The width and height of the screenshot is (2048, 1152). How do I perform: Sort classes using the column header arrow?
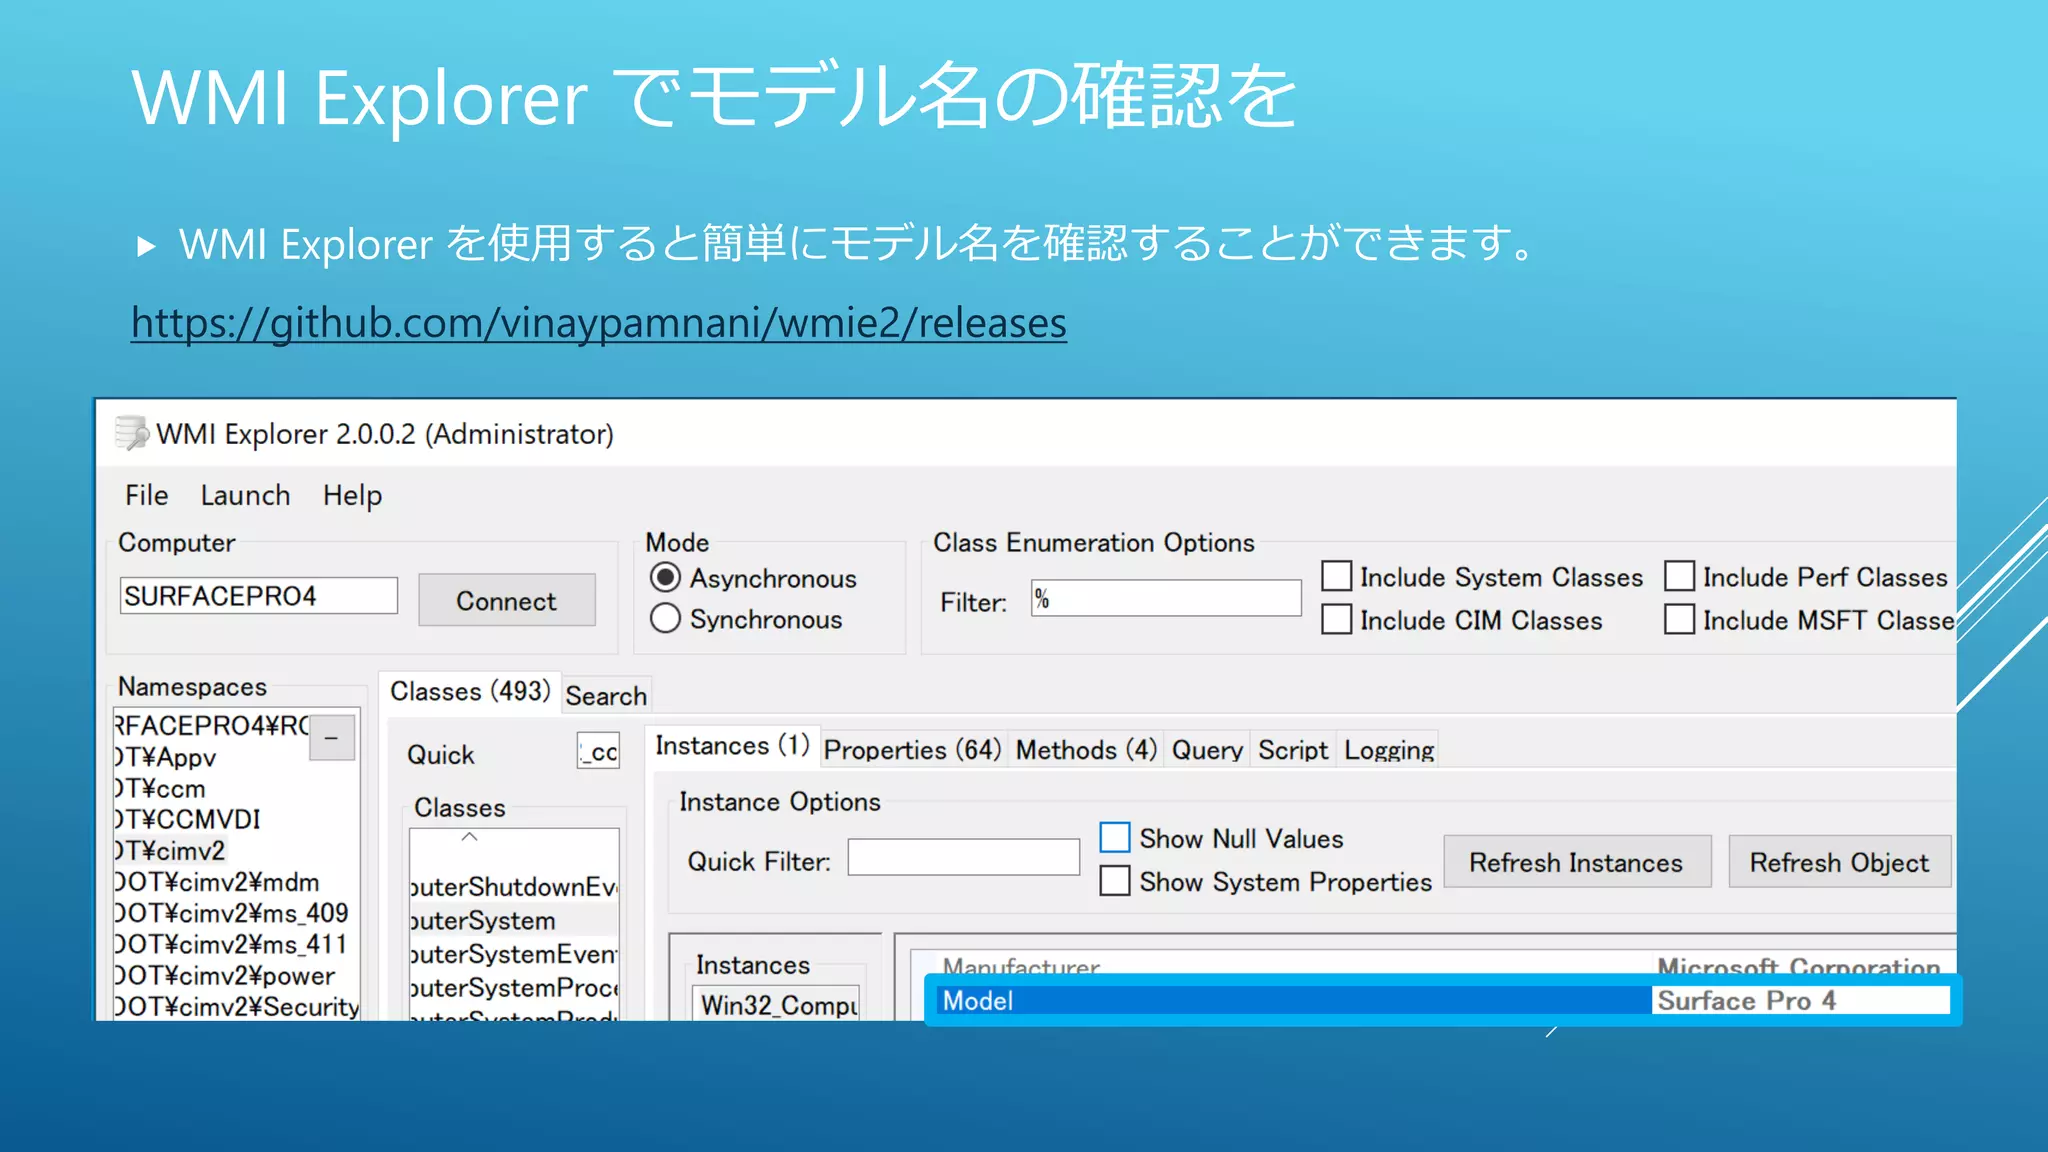(469, 837)
